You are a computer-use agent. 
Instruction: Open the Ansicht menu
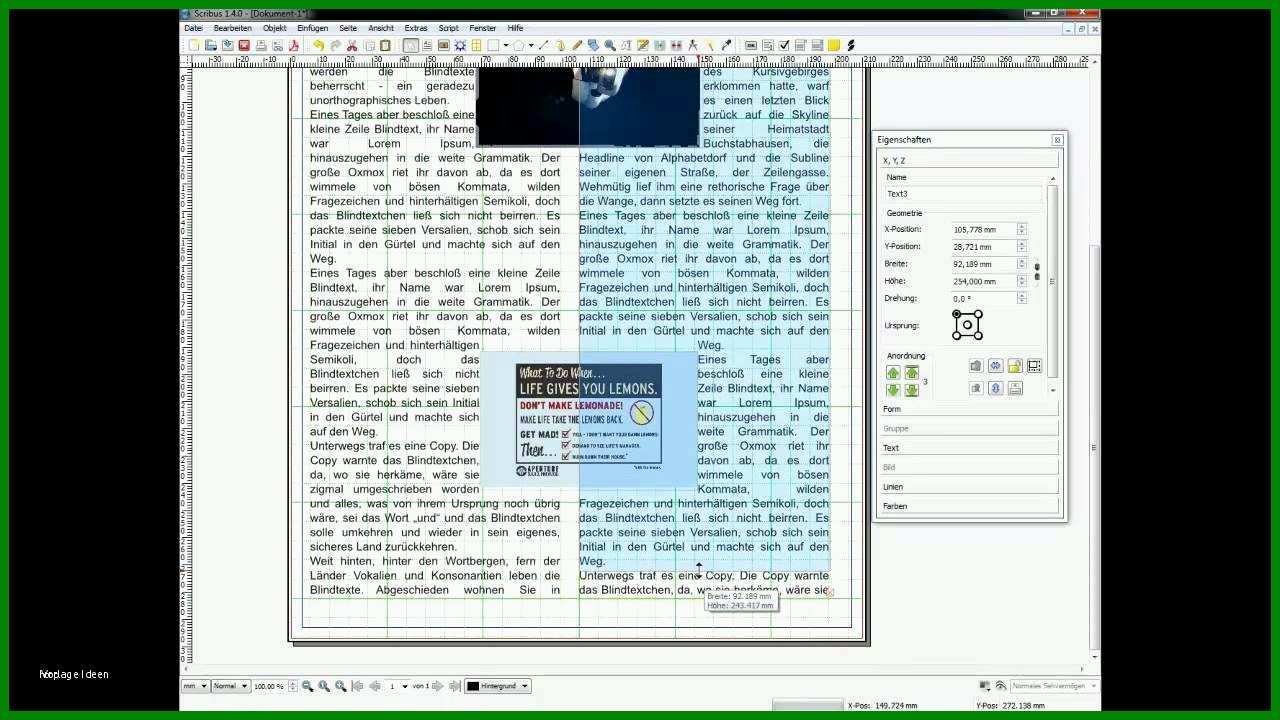381,28
